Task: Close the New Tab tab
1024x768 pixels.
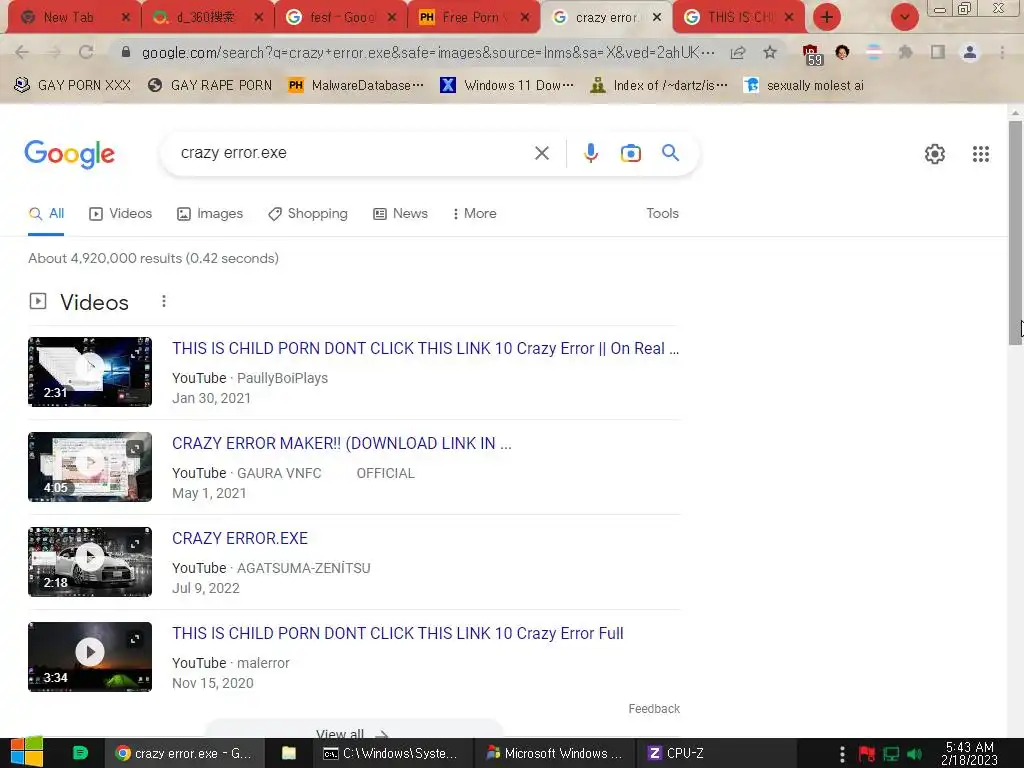Action: 126,18
